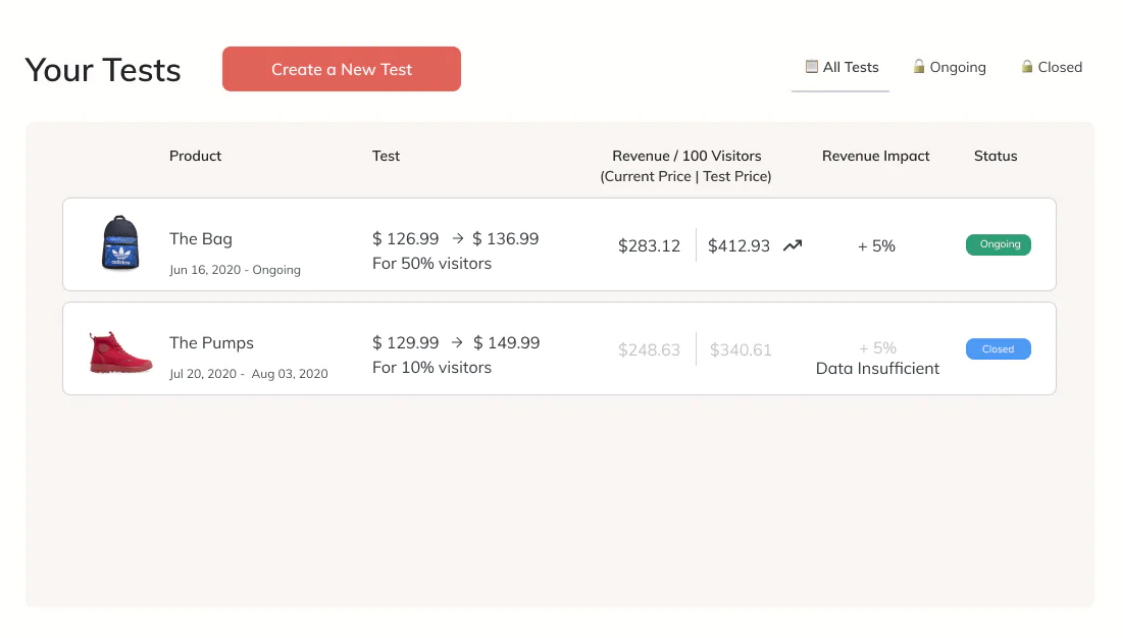
Task: Select the Closed tests tab
Action: pos(1051,67)
